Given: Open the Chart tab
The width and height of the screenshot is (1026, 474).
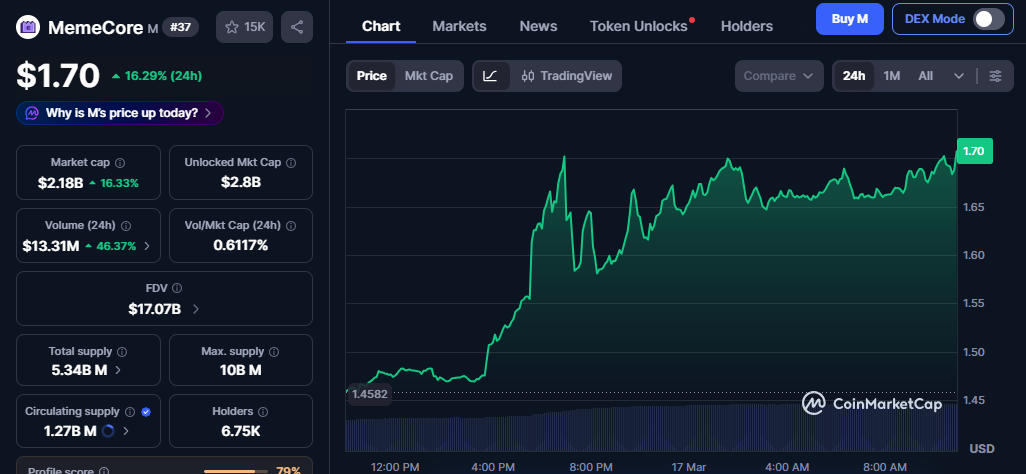Looking at the screenshot, I should (381, 26).
